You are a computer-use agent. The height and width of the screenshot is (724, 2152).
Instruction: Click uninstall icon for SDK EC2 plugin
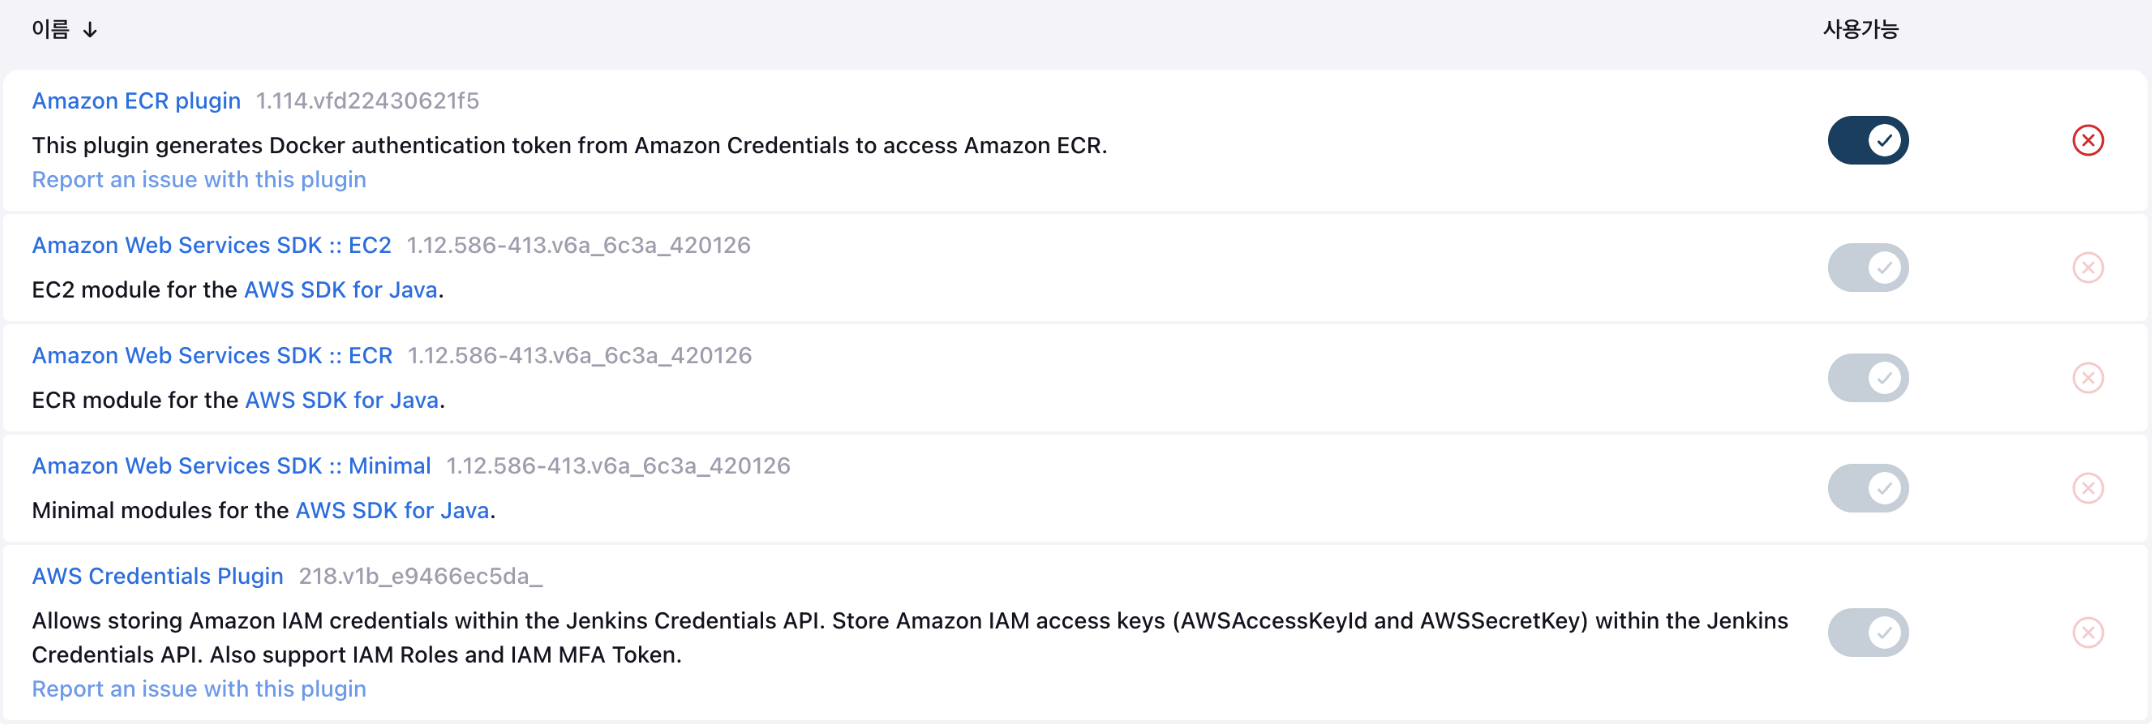point(2088,268)
